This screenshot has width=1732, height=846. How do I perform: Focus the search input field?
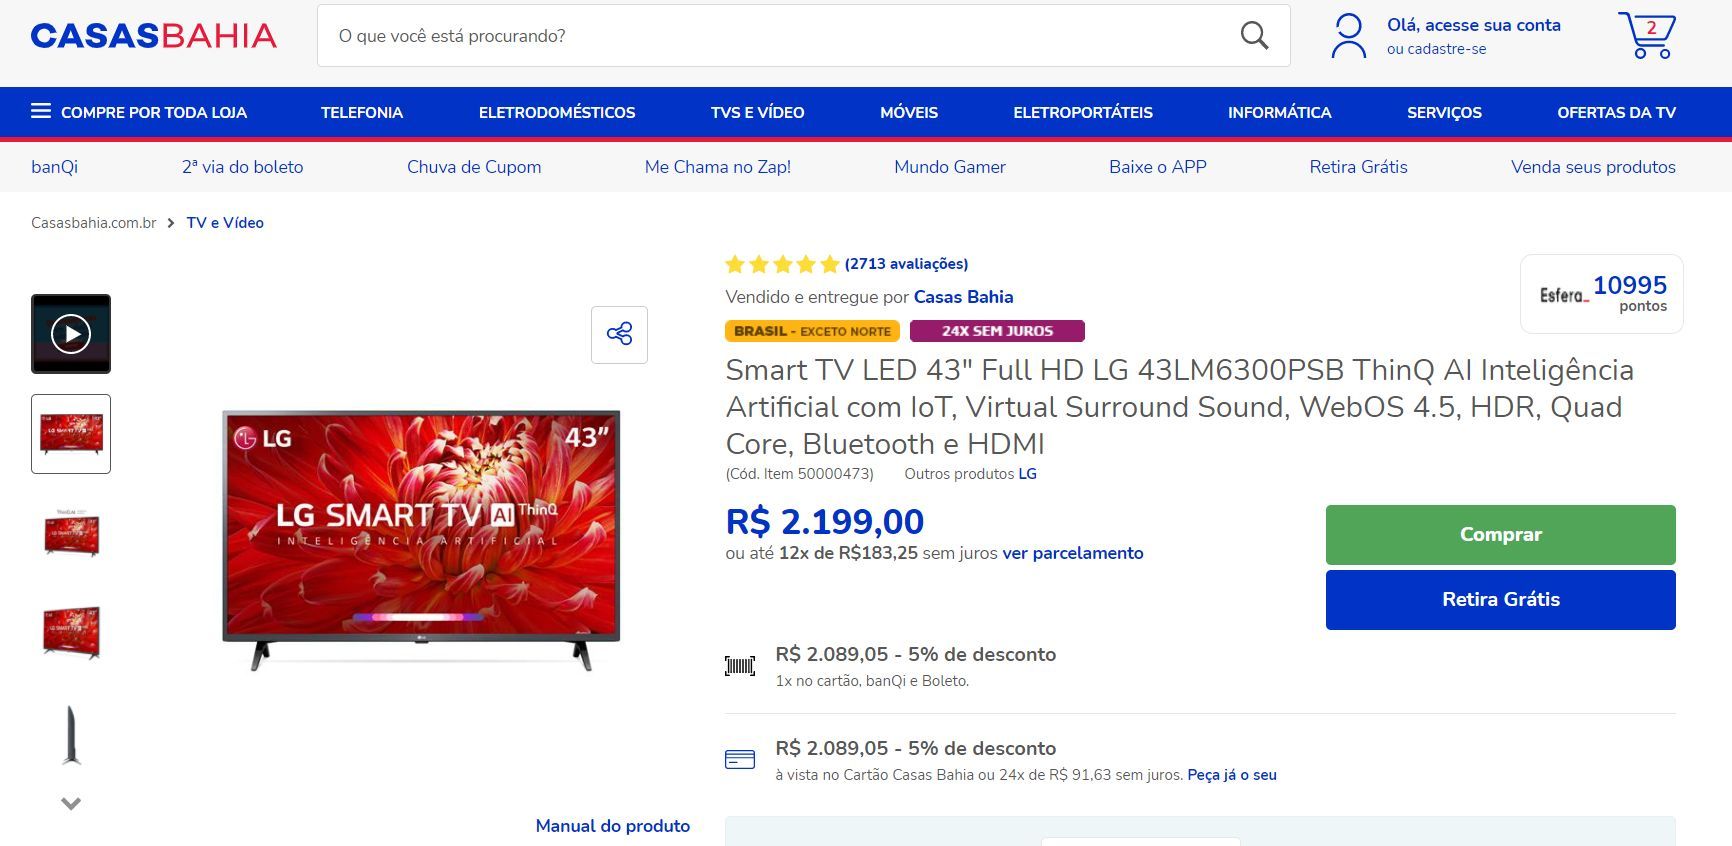pyautogui.click(x=780, y=36)
